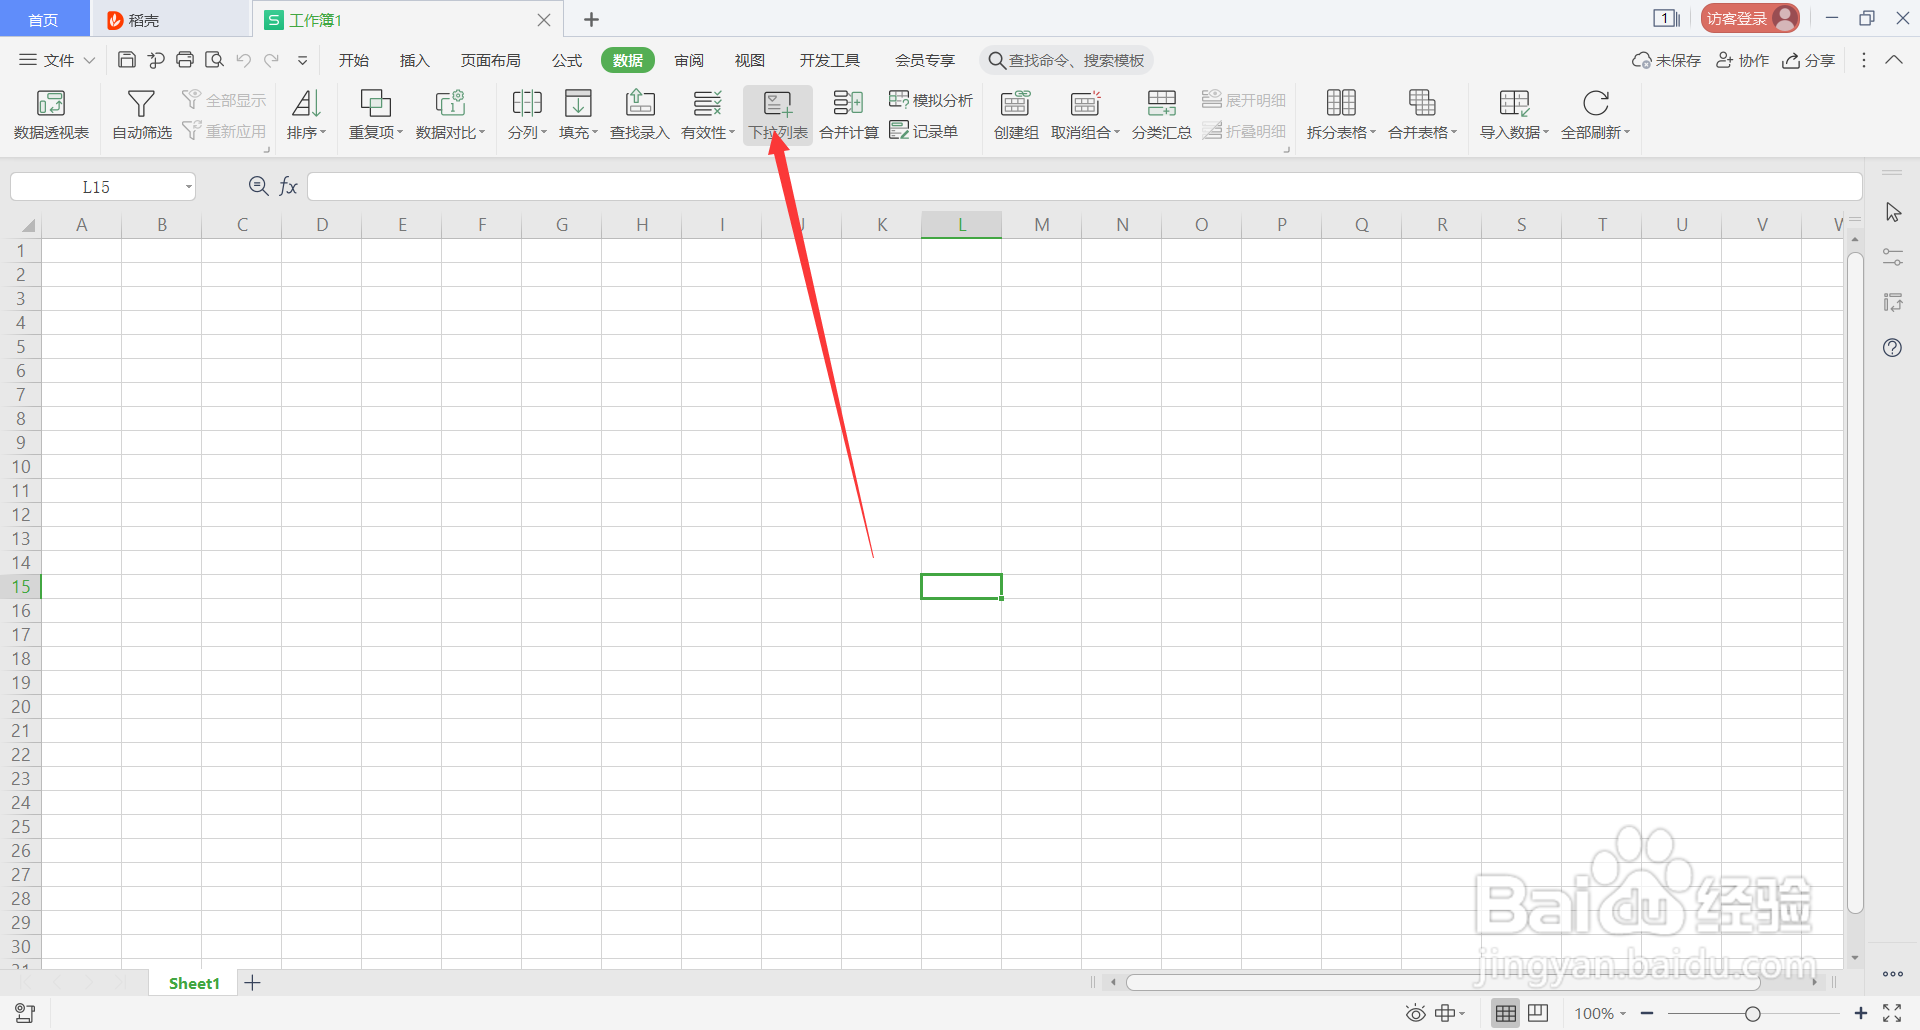Click the 未保存 unsaved cloud button
This screenshot has width=1920, height=1030.
pos(1666,60)
